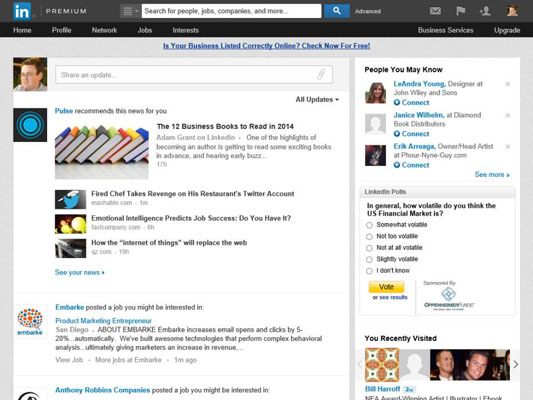Screen dimensions: 533x400
Task: Select the Slightly volatile option
Action: (x=369, y=260)
